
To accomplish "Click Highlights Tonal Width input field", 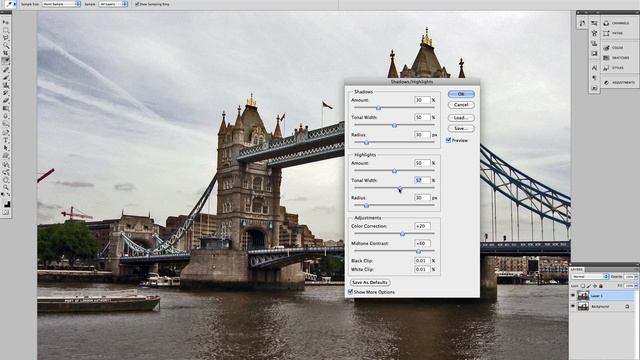I will (422, 180).
